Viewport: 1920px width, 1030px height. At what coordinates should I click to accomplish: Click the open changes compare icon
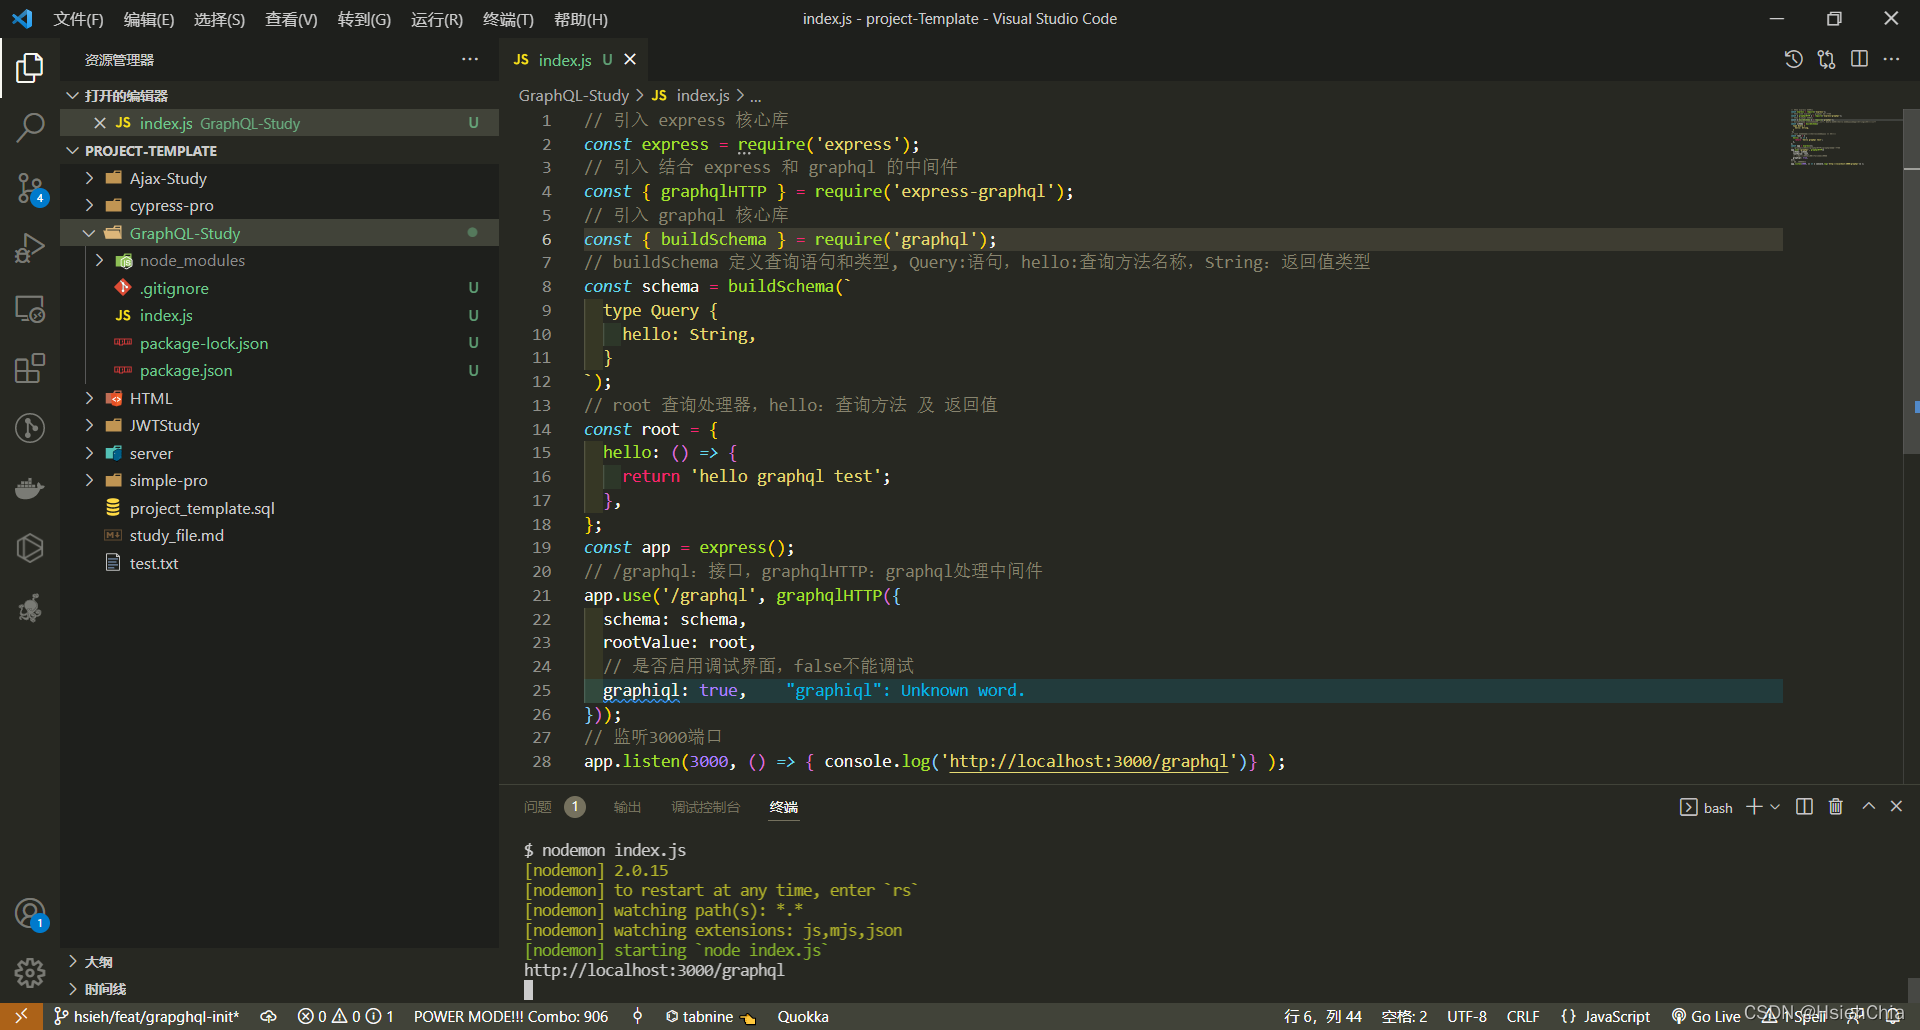click(1826, 60)
